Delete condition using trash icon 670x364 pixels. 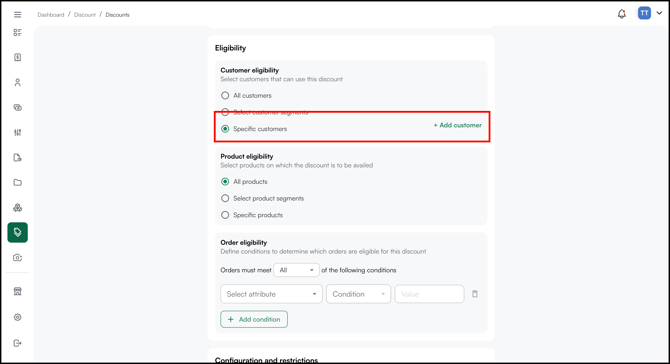point(475,294)
